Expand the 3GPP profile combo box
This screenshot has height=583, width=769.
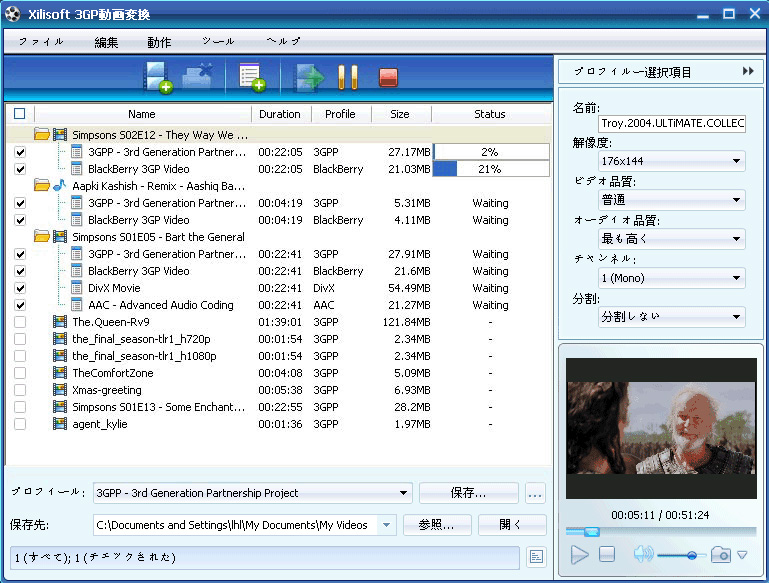tap(252, 493)
